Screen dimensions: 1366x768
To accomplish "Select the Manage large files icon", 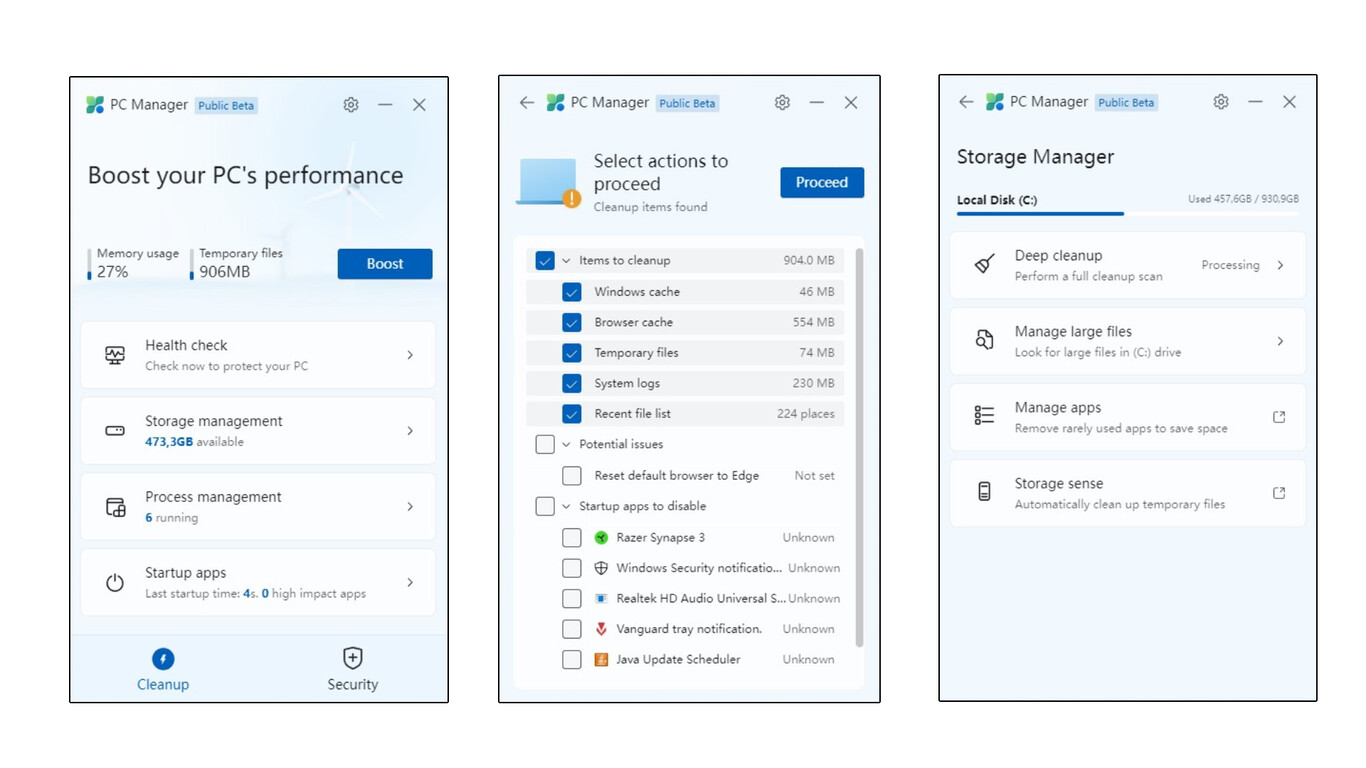I will coord(984,340).
